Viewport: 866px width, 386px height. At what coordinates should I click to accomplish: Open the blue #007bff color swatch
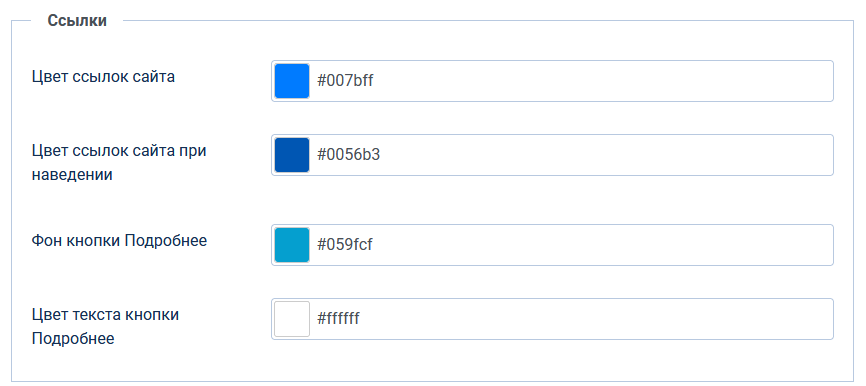click(292, 81)
